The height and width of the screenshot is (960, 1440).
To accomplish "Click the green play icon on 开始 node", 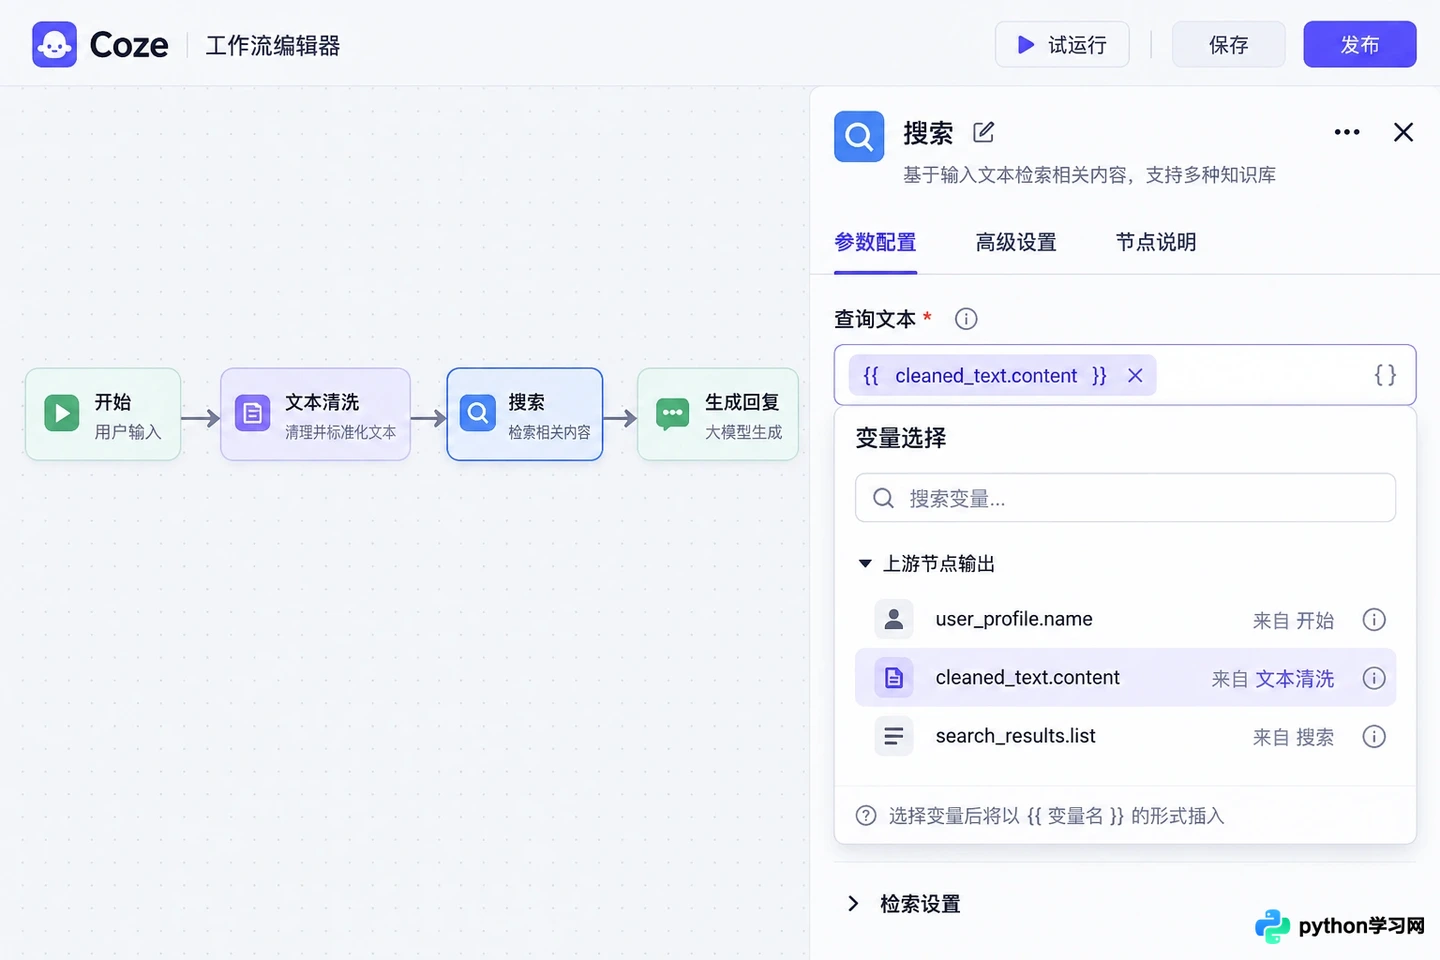I will coord(62,413).
